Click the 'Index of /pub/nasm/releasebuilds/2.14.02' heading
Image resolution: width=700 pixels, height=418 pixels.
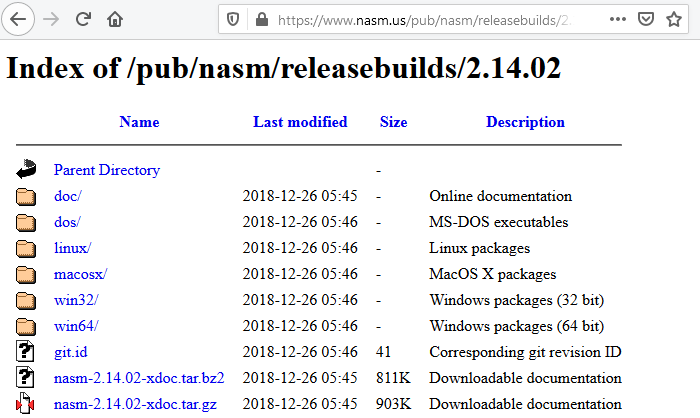point(283,69)
